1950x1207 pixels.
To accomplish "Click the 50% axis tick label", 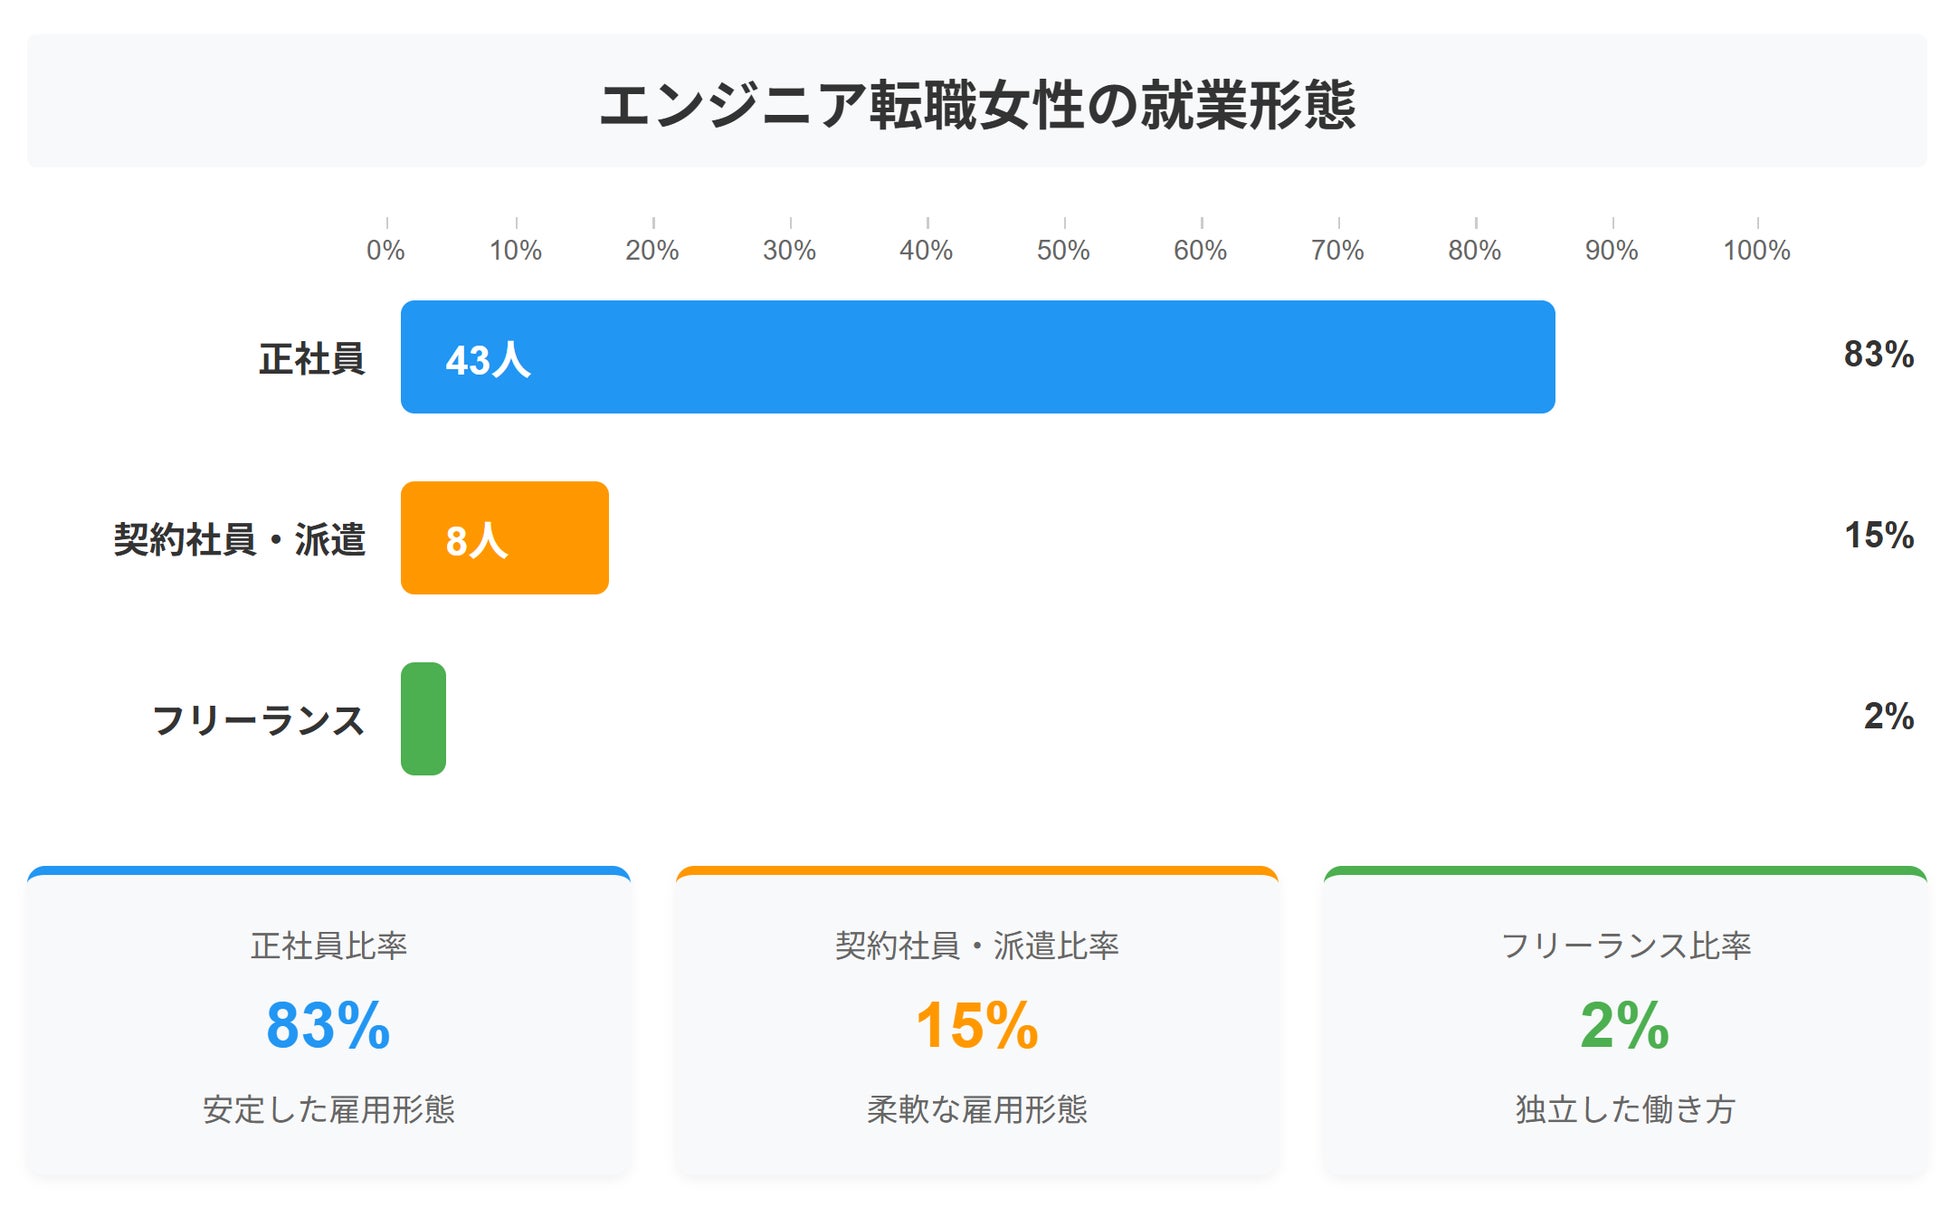I will click(x=1063, y=250).
